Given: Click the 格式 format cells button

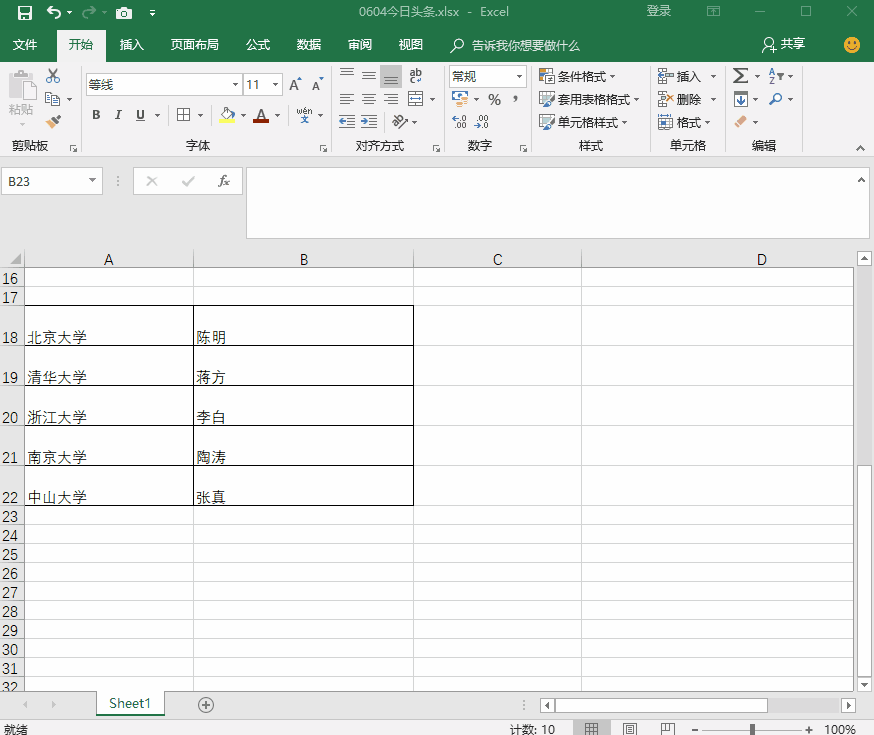Looking at the screenshot, I should [x=684, y=122].
